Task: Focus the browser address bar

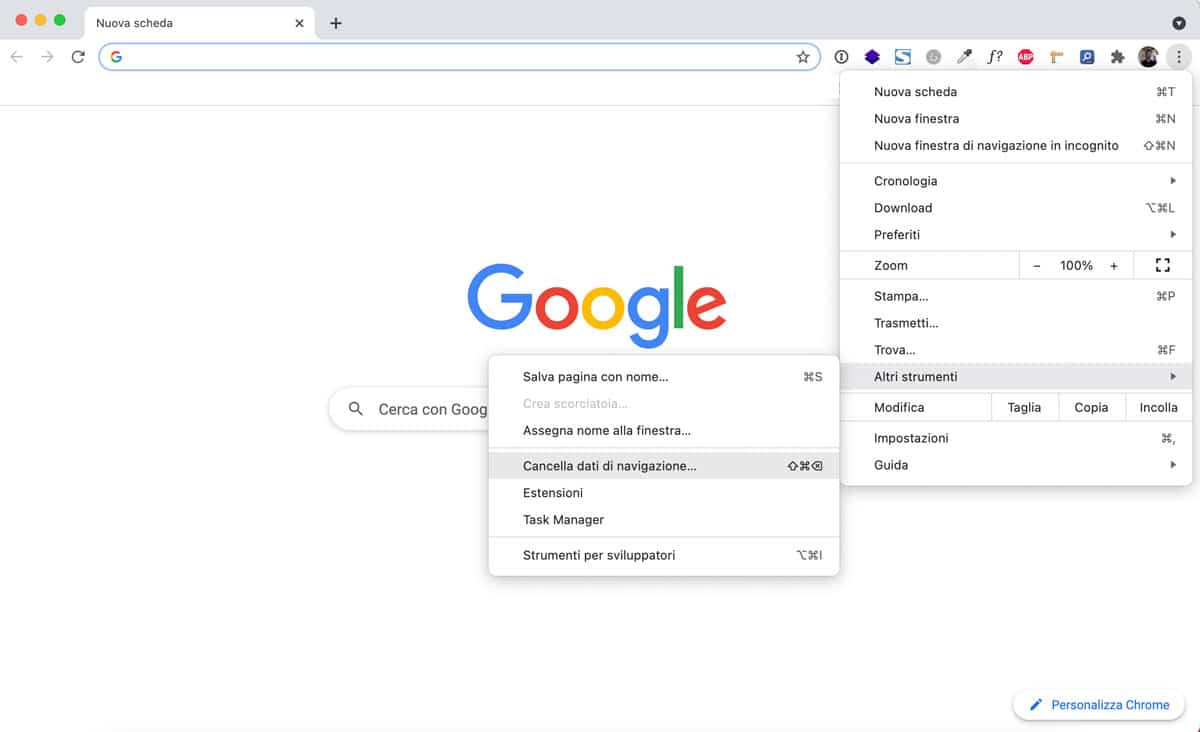Action: 460,57
